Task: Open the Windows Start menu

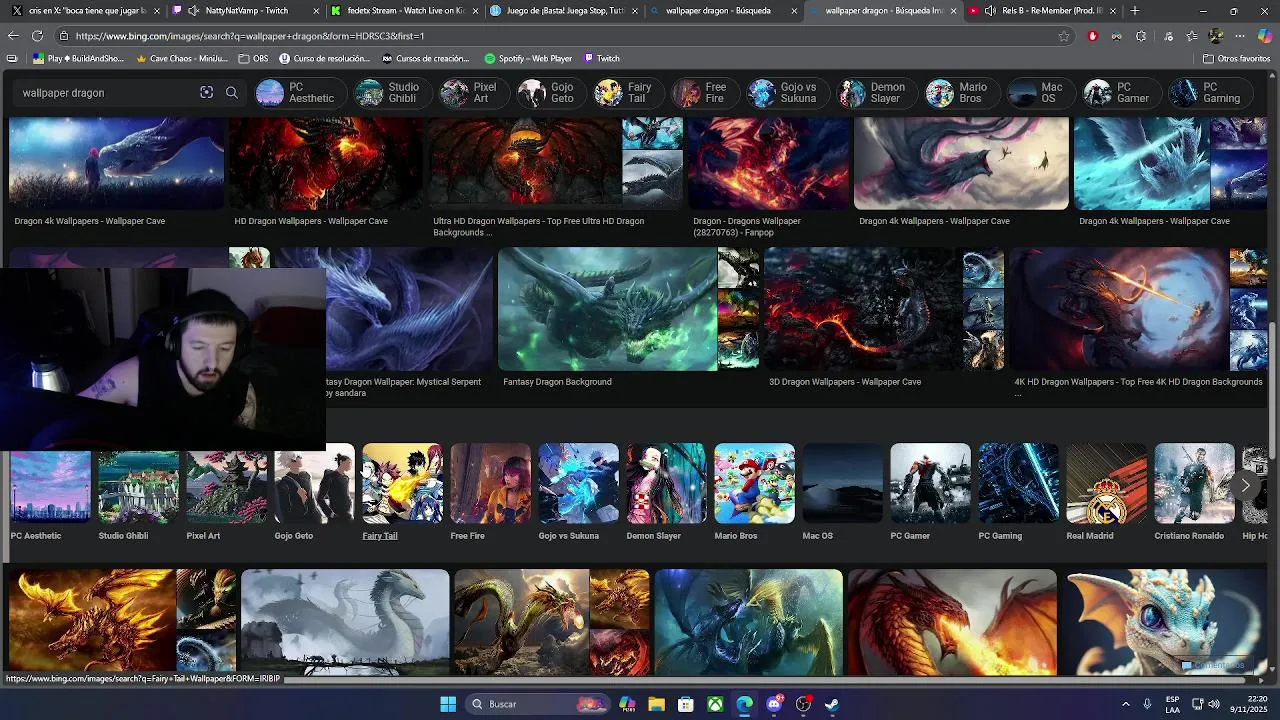Action: 448,704
